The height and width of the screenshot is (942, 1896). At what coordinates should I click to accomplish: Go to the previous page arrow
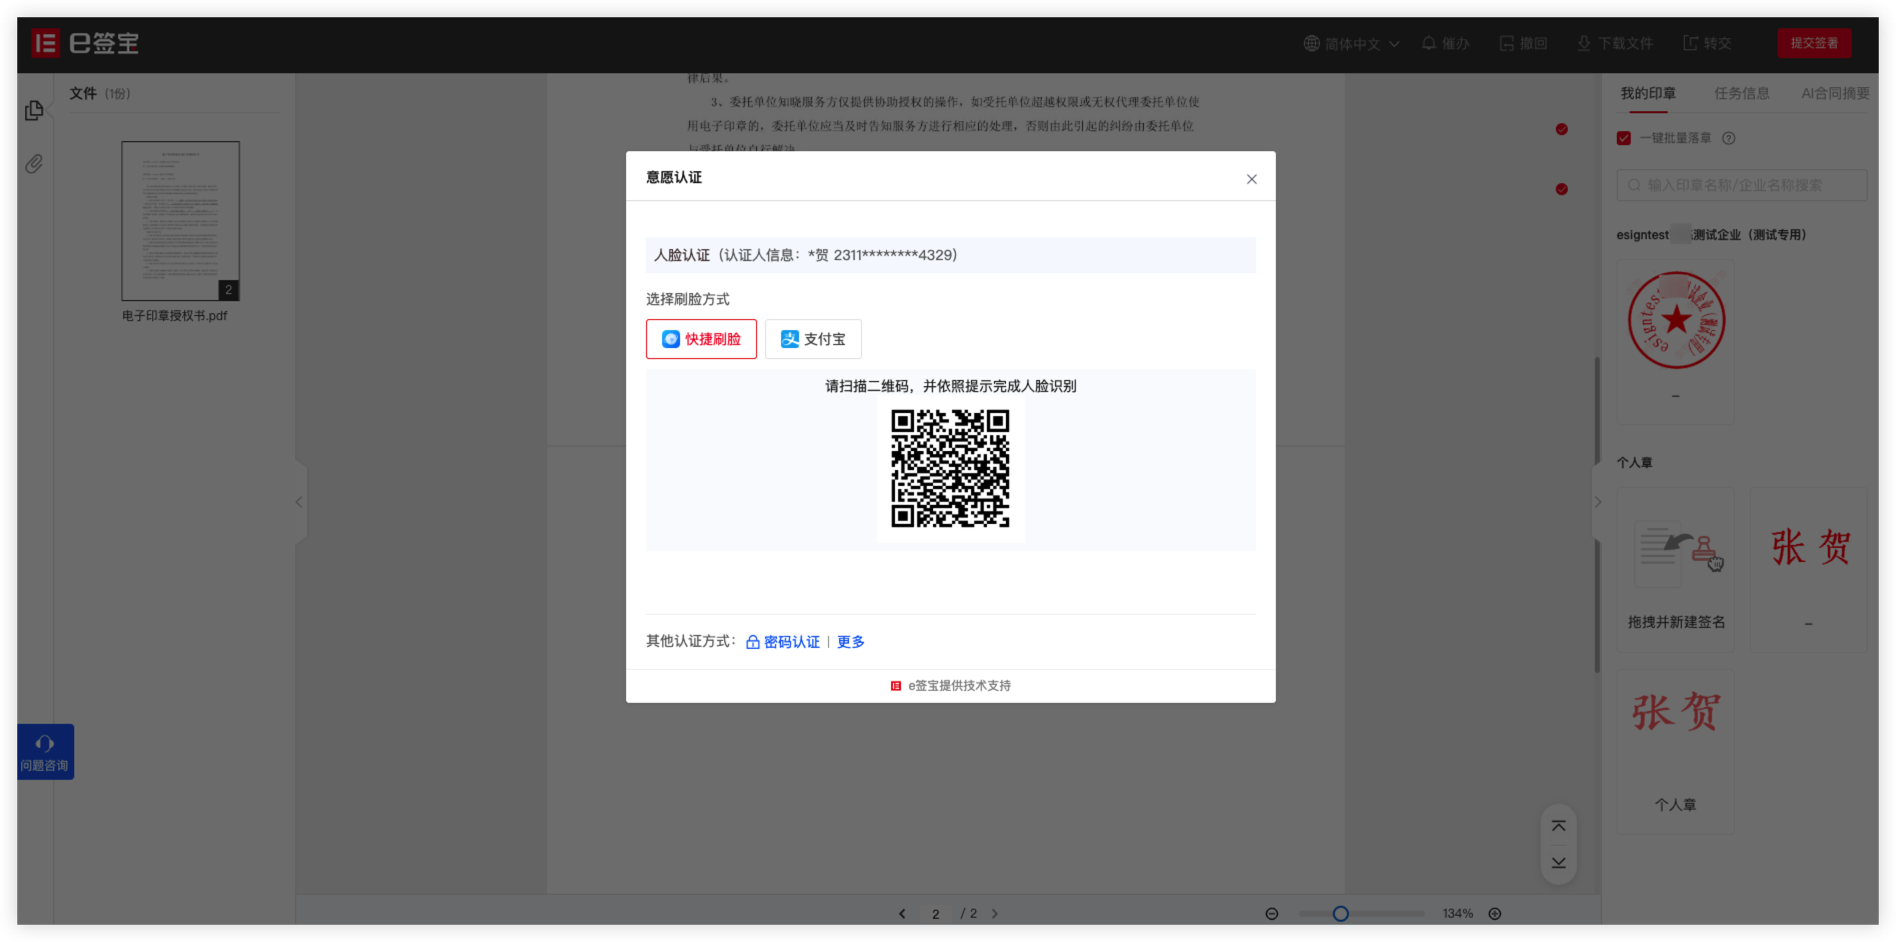pyautogui.click(x=902, y=914)
